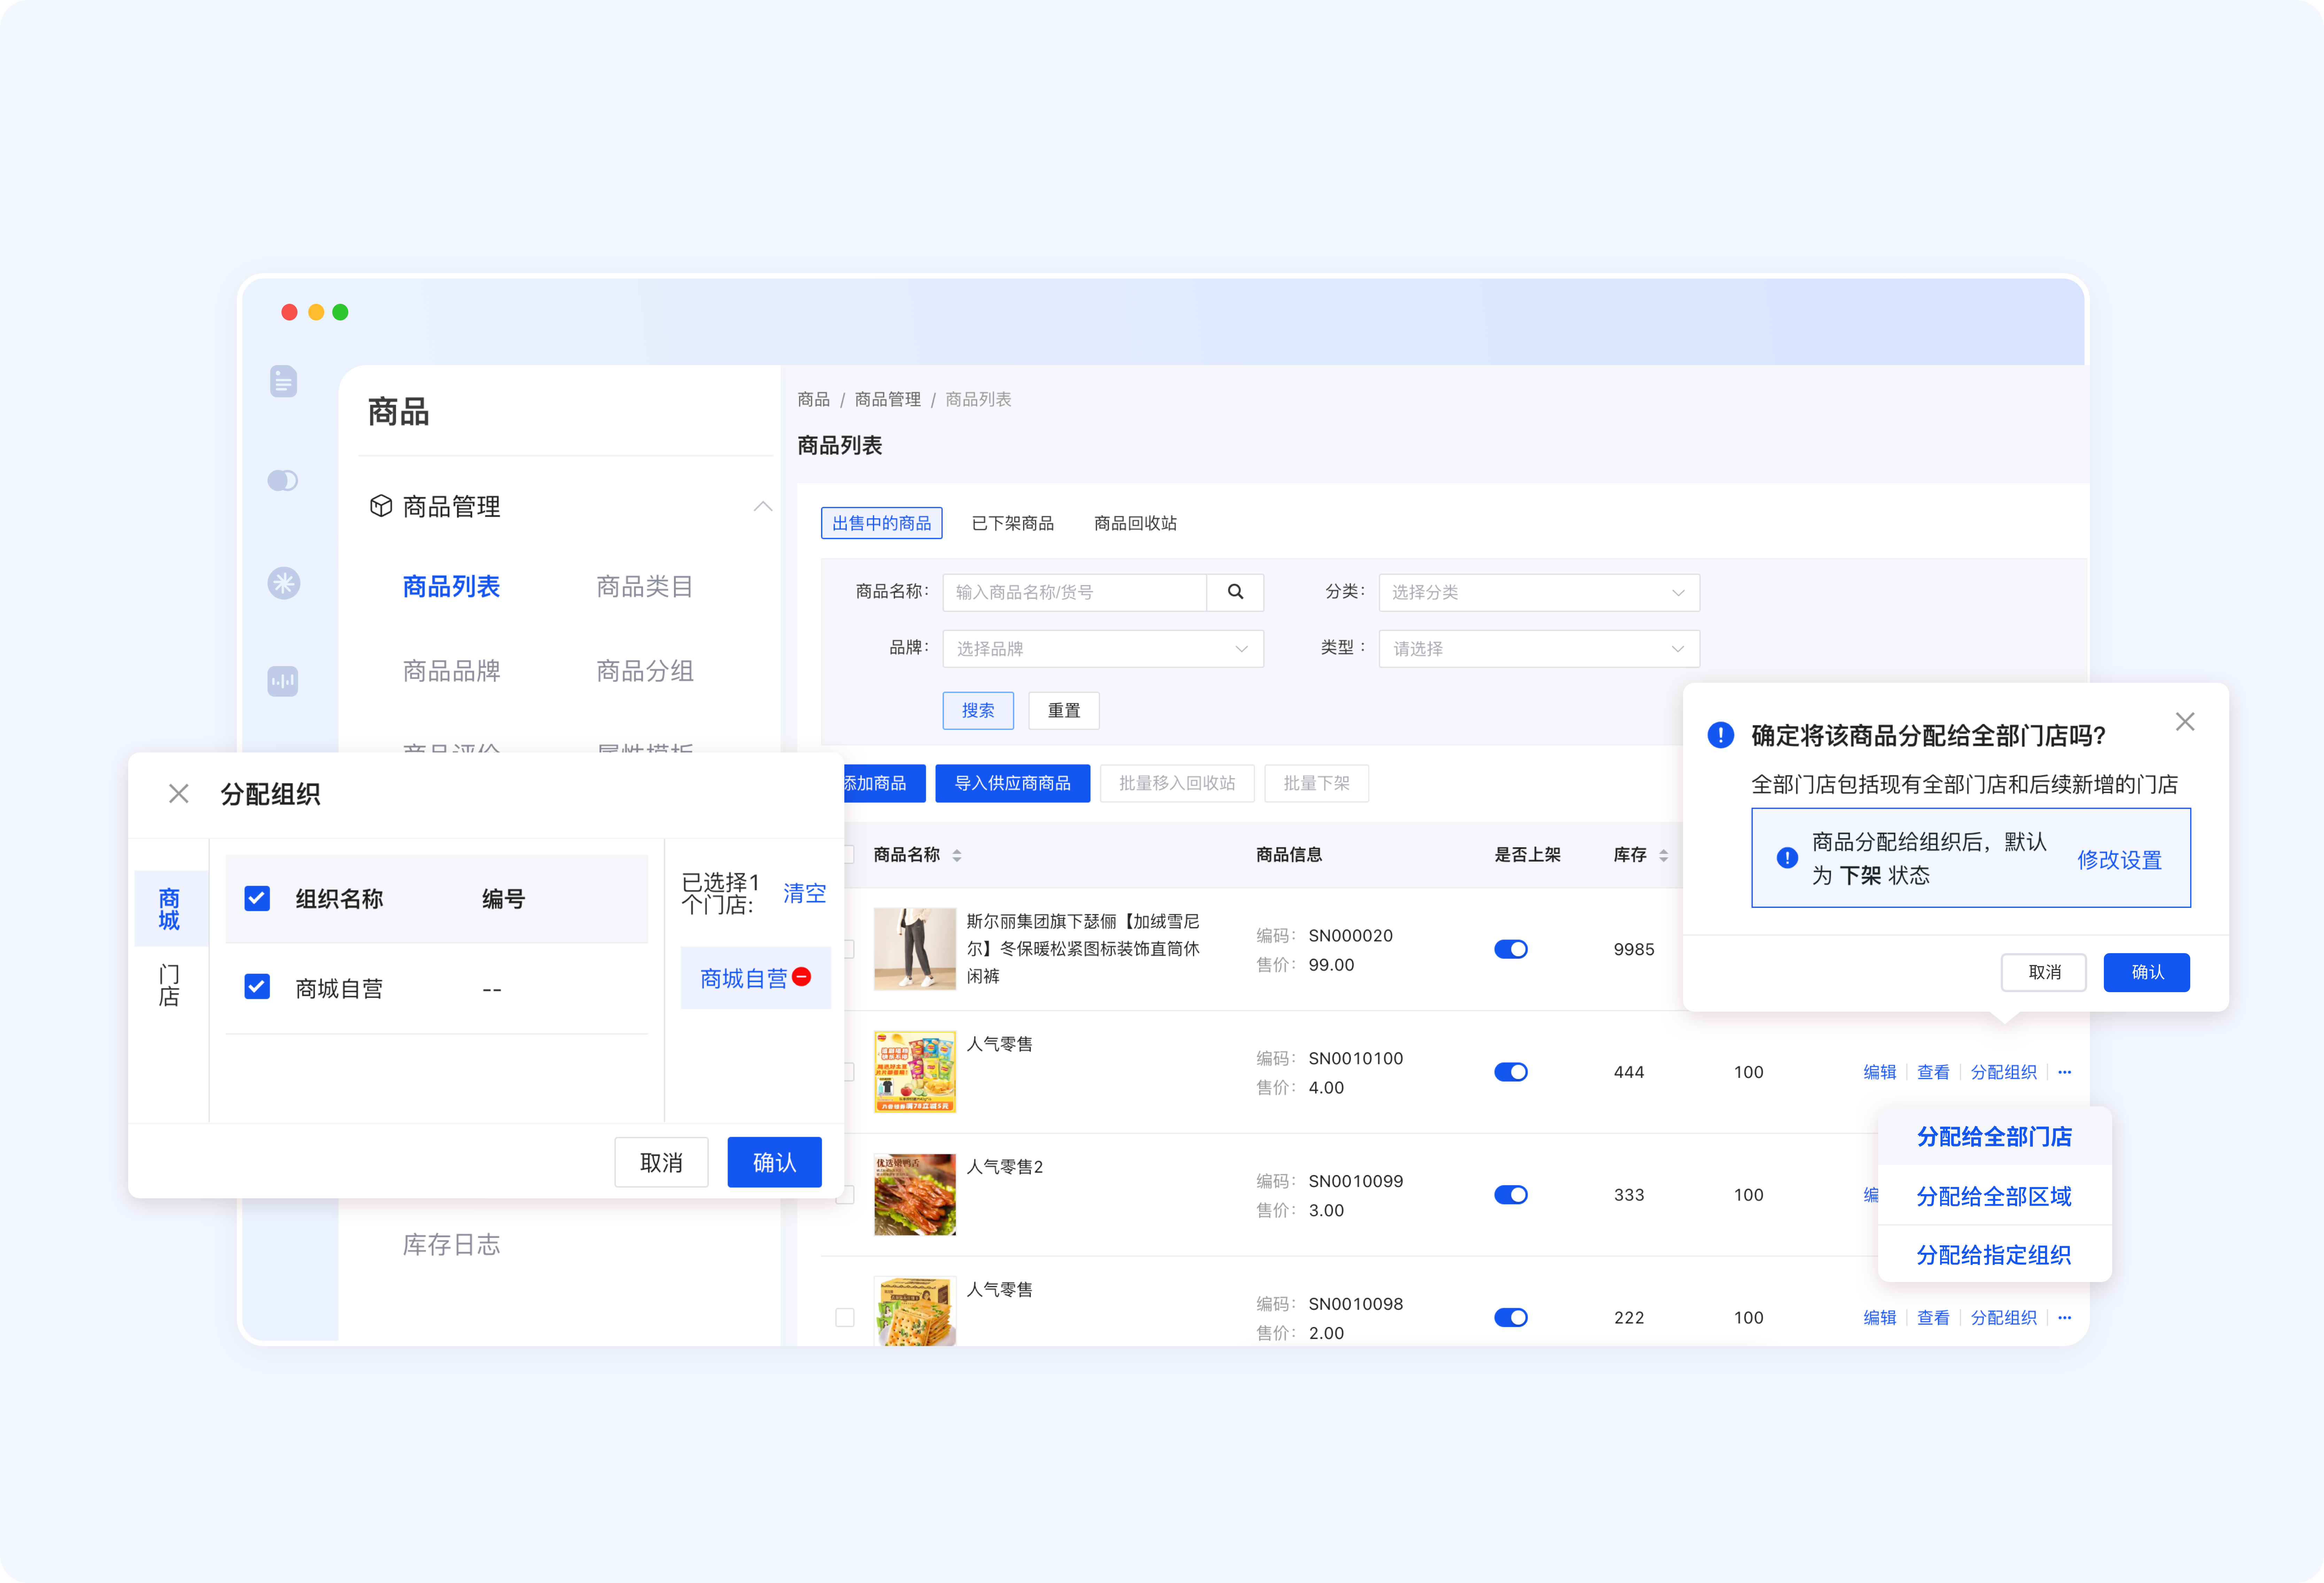Choose 分配给指定组织 from dropdown menu
Image resolution: width=2324 pixels, height=1583 pixels.
point(1994,1255)
